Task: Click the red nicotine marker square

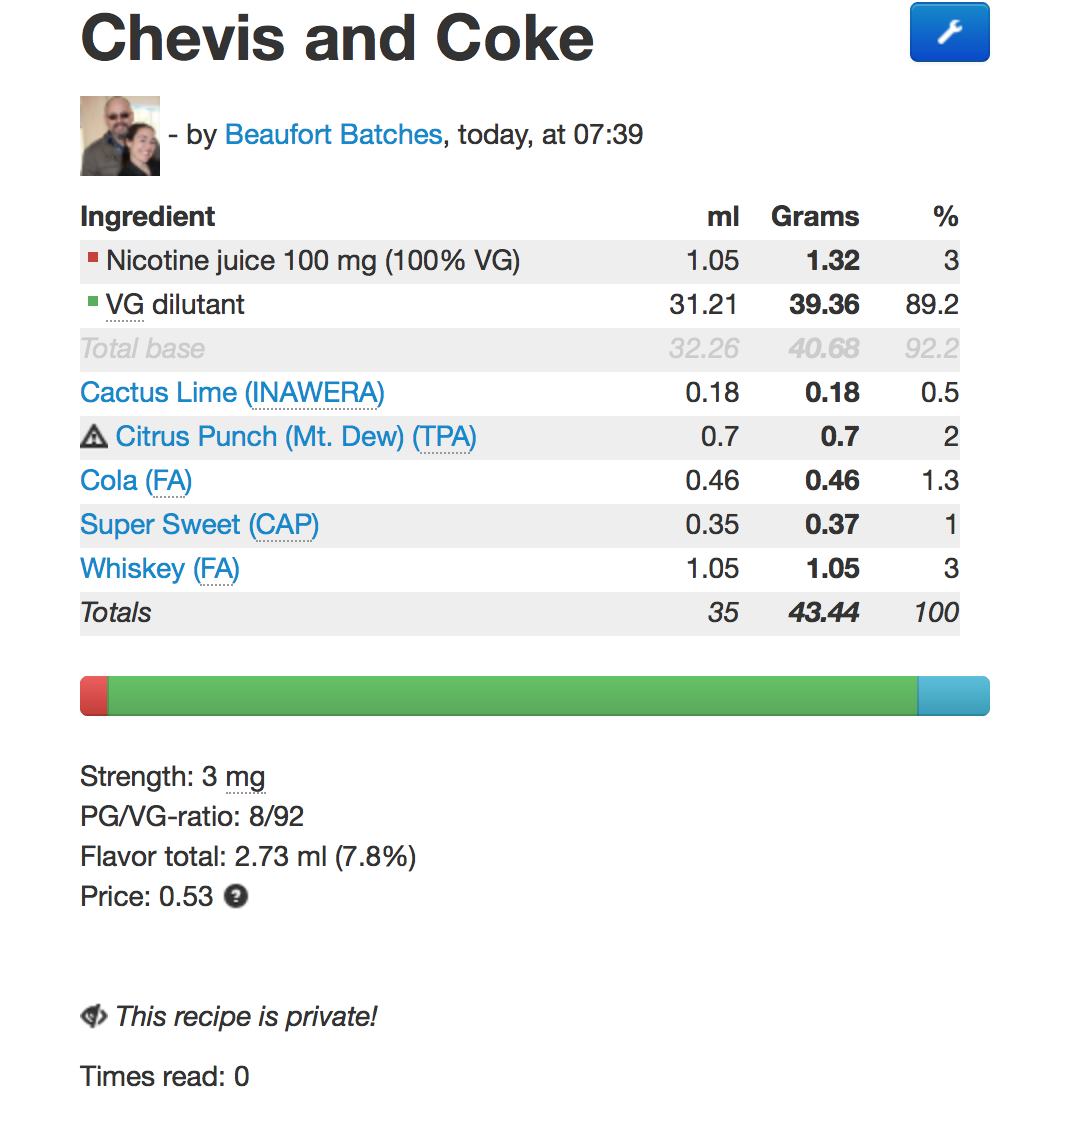Action: point(93,257)
